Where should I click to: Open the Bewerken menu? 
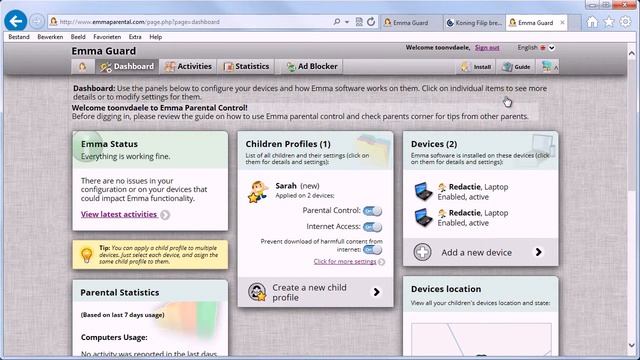(50, 37)
